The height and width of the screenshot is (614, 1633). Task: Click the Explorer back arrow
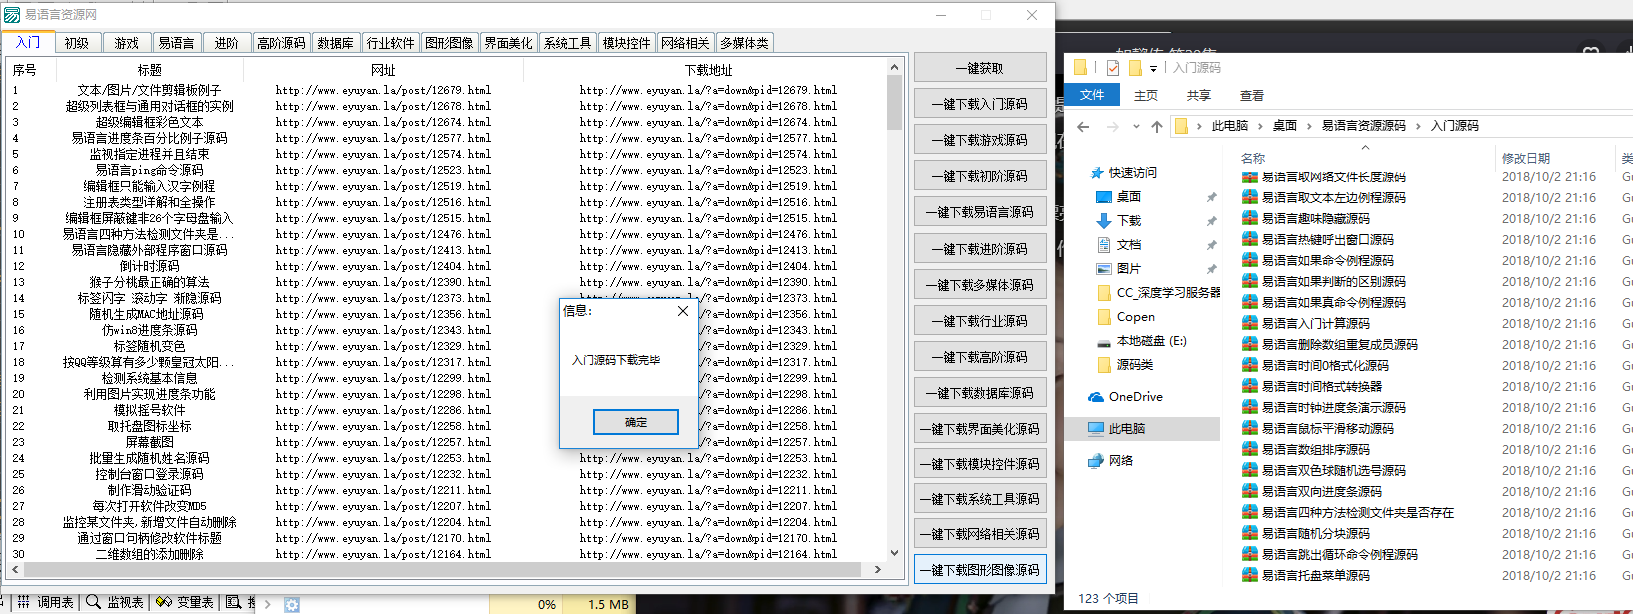tap(1083, 127)
